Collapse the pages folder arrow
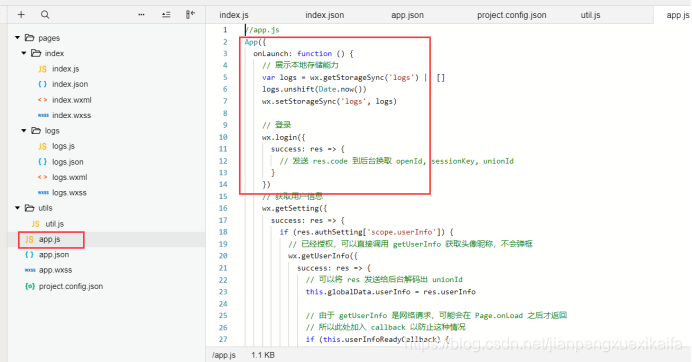Screen dimensions: 692x362 [x=18, y=38]
